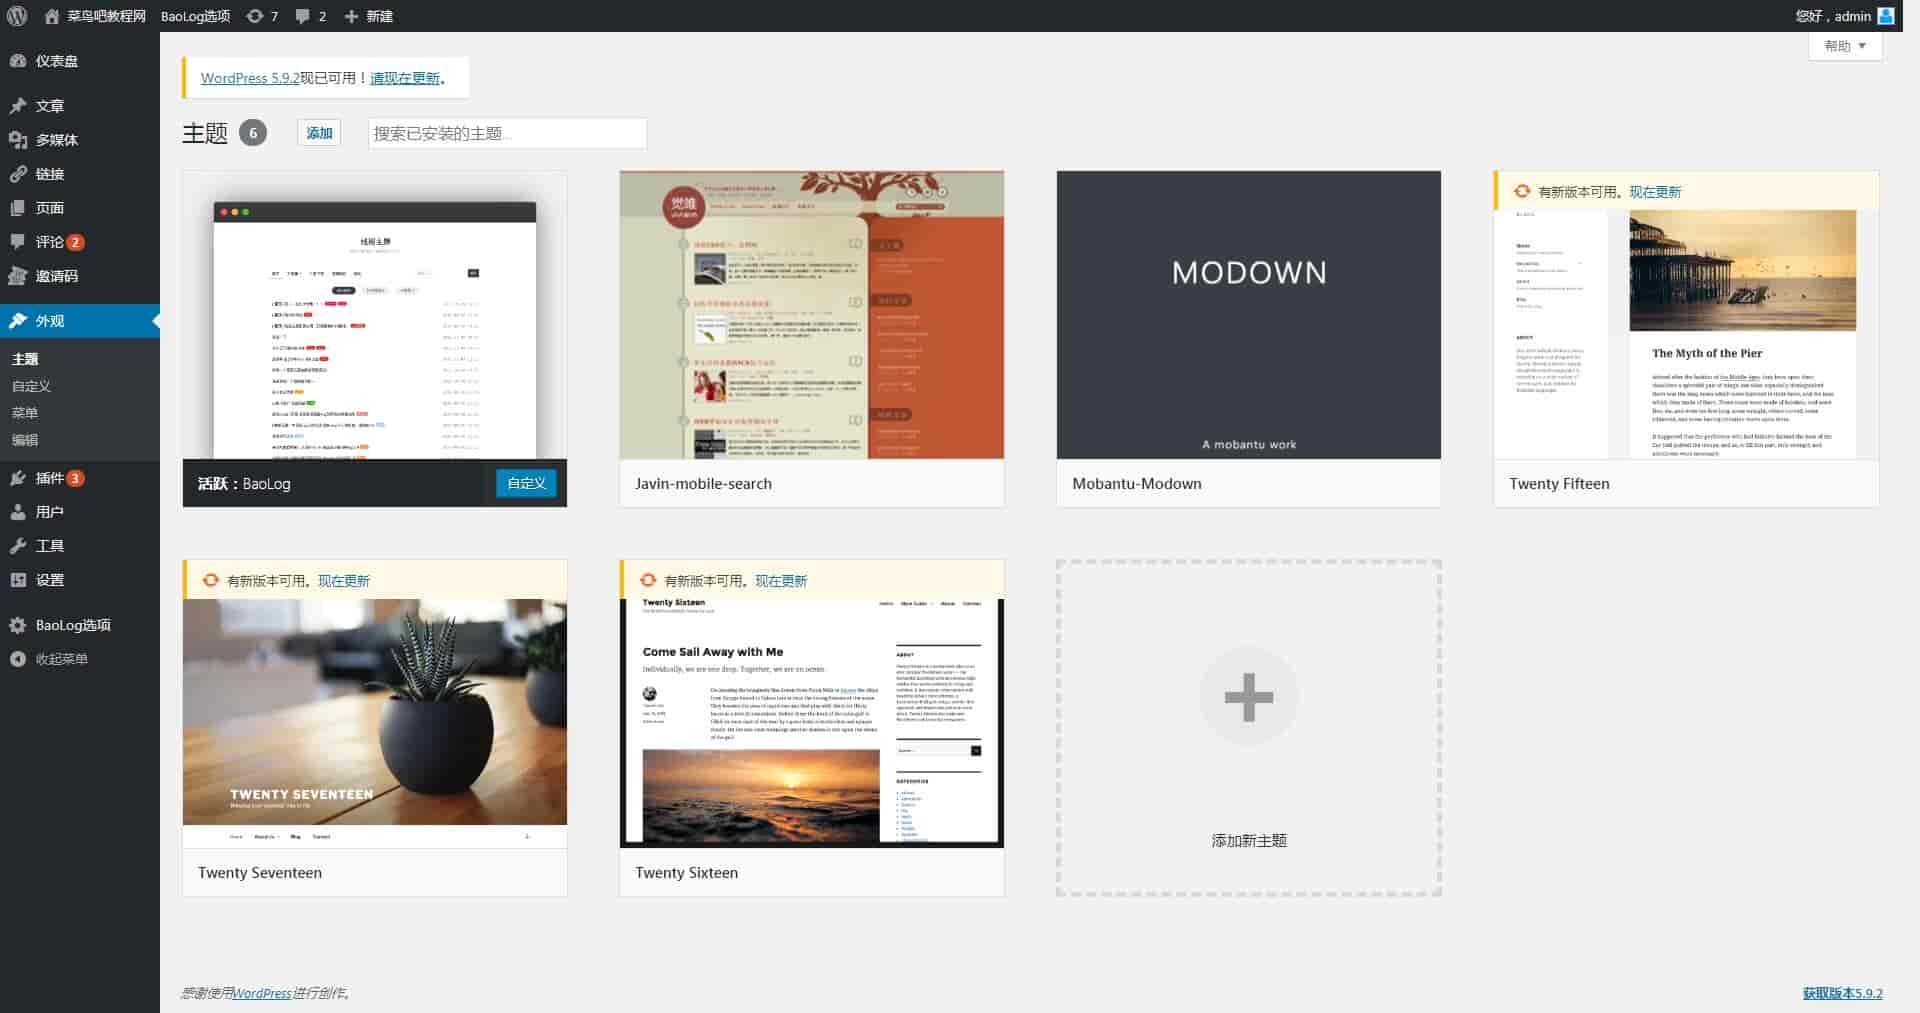Screen dimensions: 1920x1013
Task: Click the 用户 user icon
Action: 18,512
